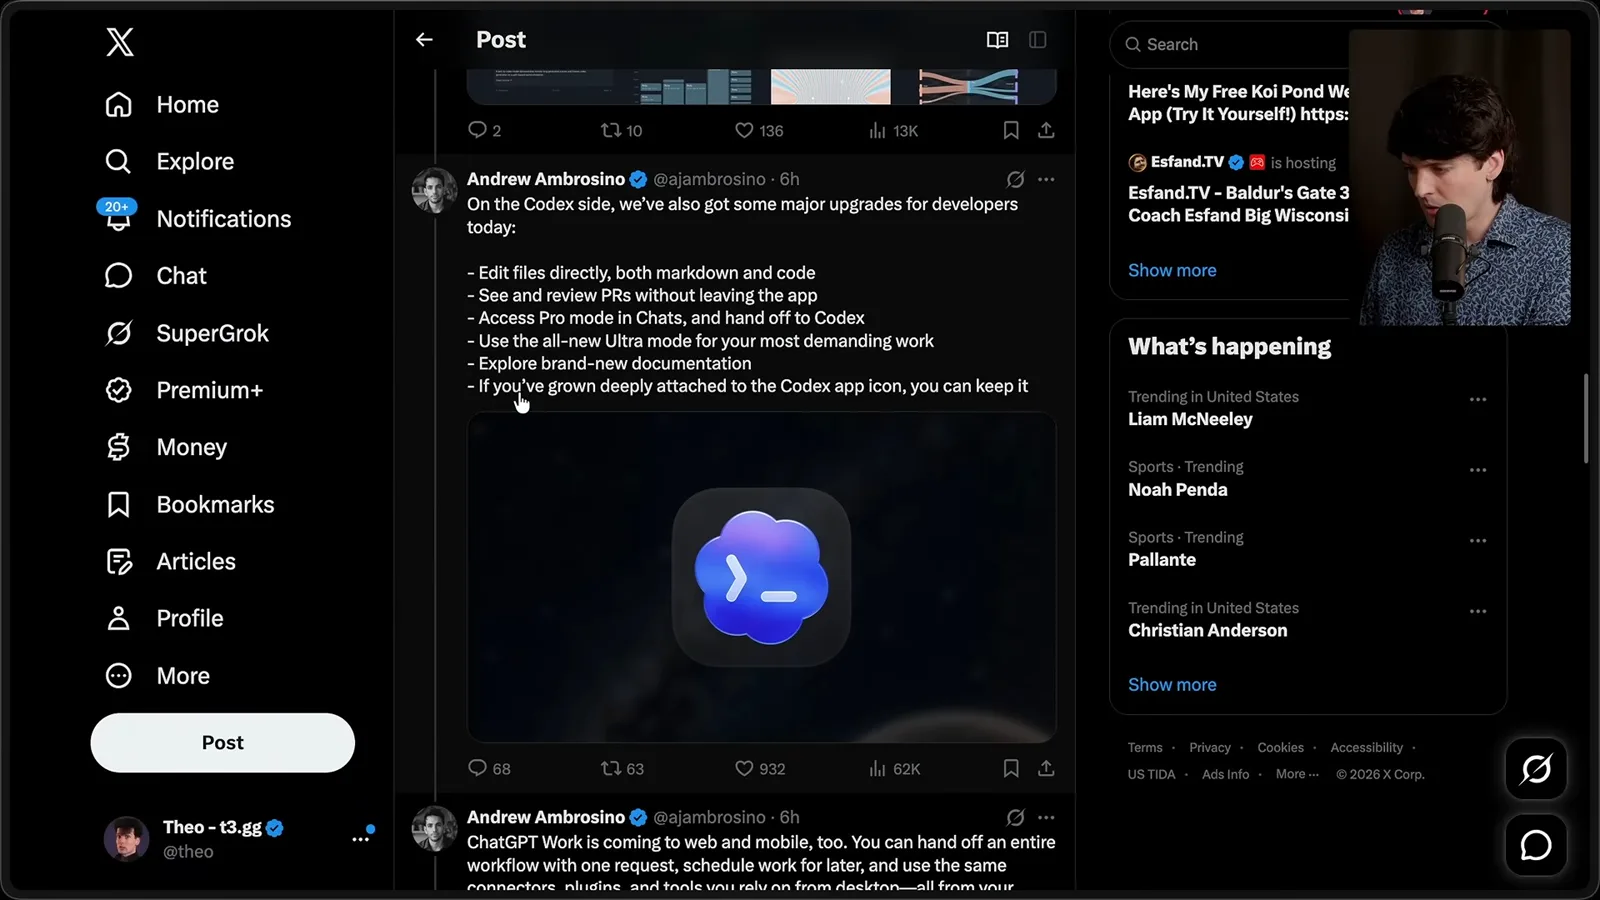The height and width of the screenshot is (900, 1600).
Task: Click Show more under live spaces
Action: tap(1172, 270)
